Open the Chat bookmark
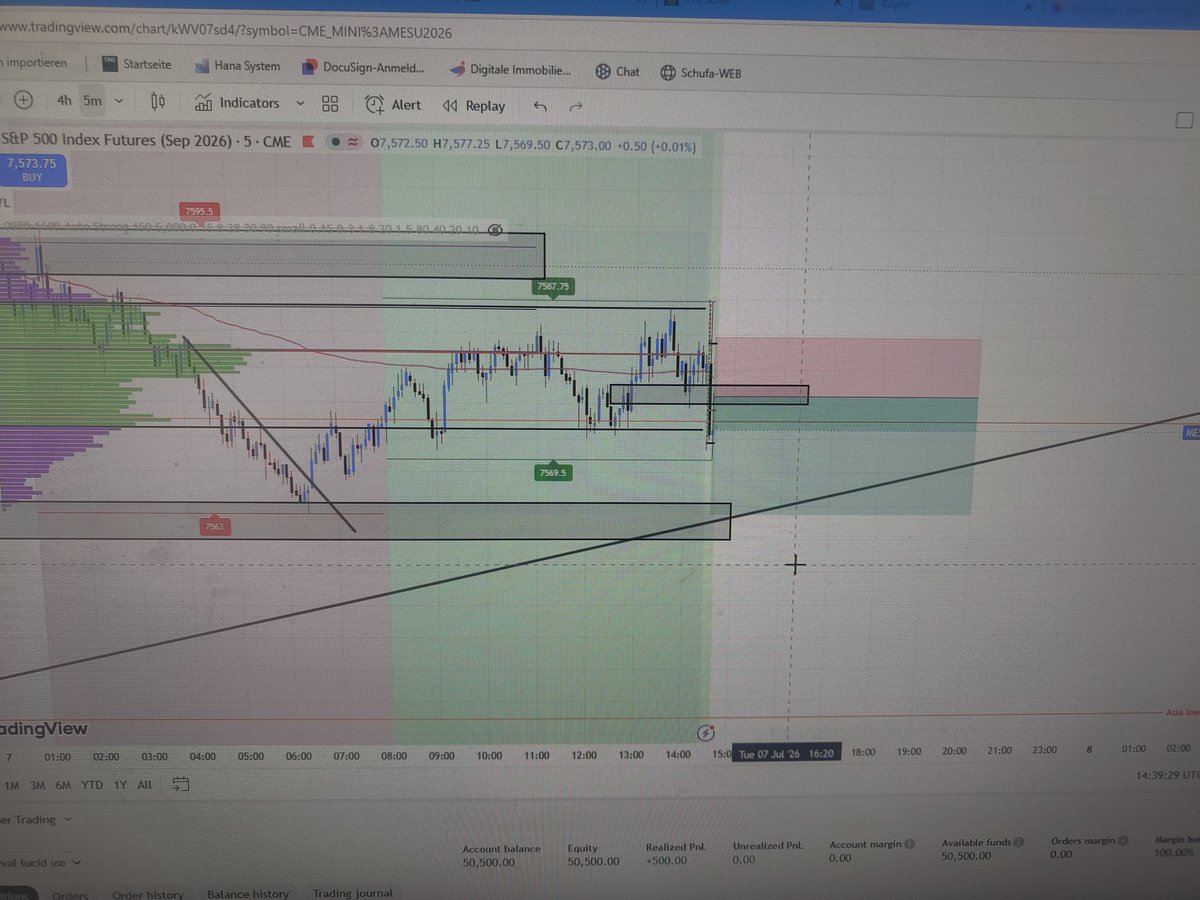This screenshot has height=900, width=1200. click(617, 71)
